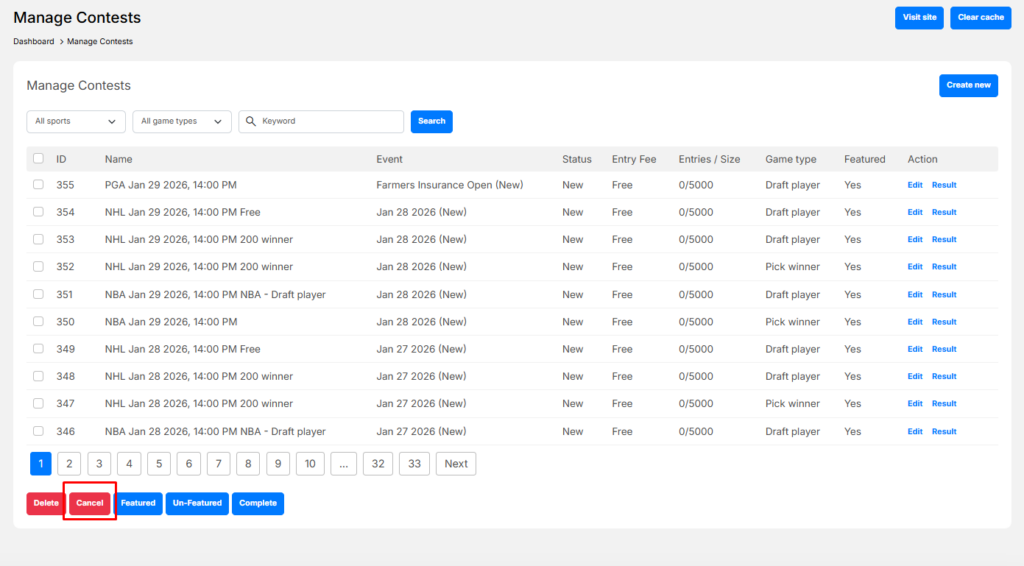
Task: Click into the Keyword search field
Action: tap(328, 121)
